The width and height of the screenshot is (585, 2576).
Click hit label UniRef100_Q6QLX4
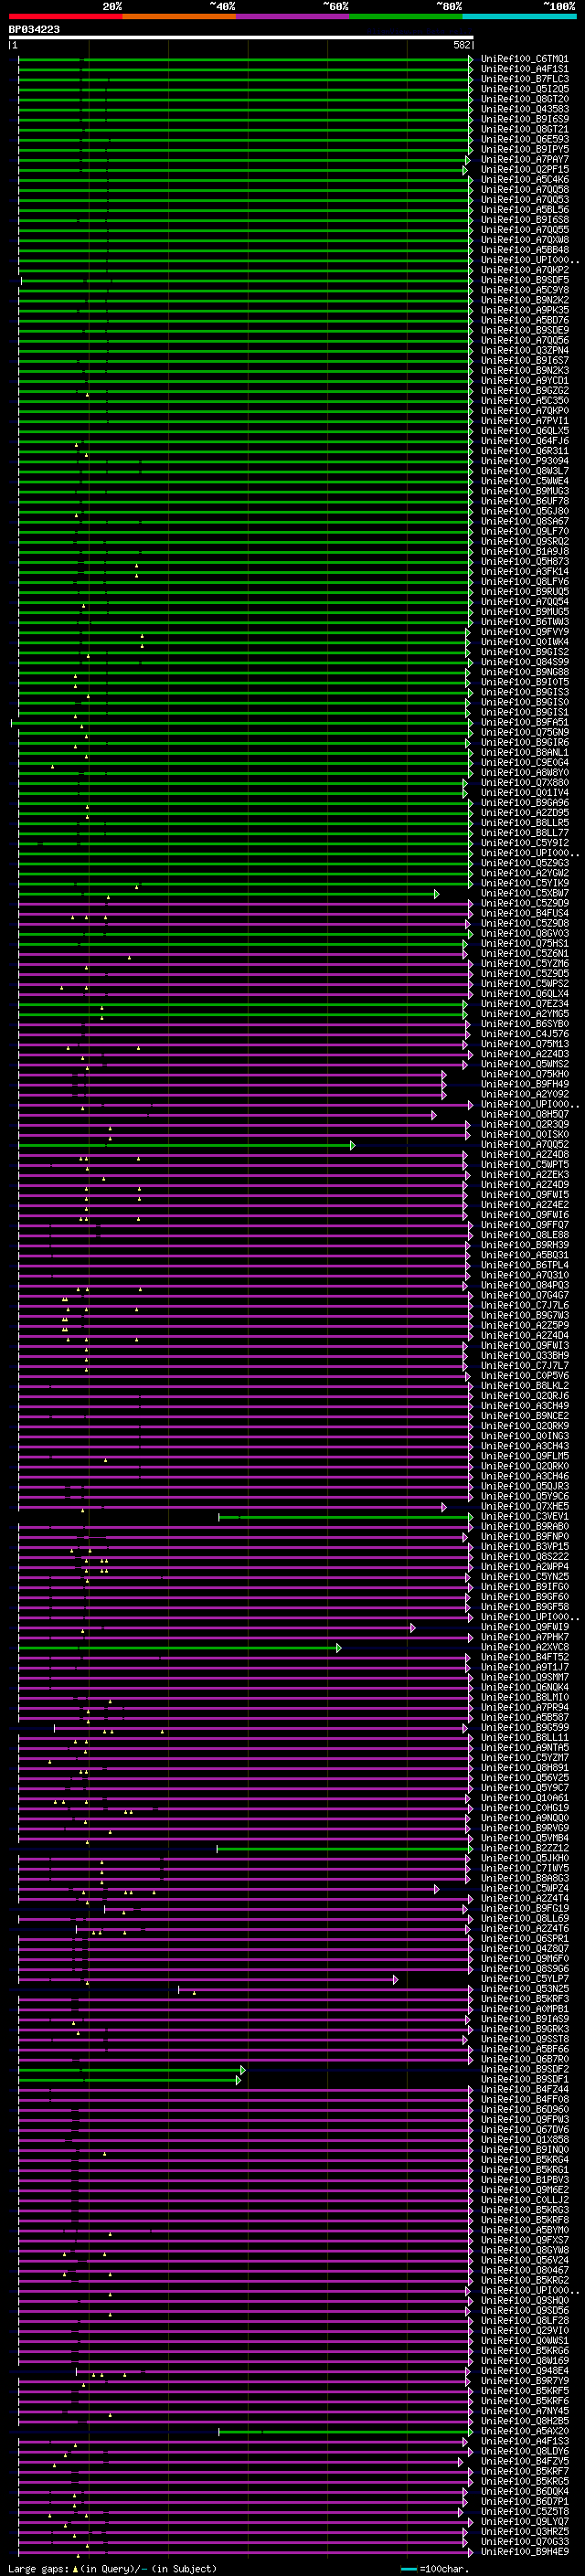[524, 994]
